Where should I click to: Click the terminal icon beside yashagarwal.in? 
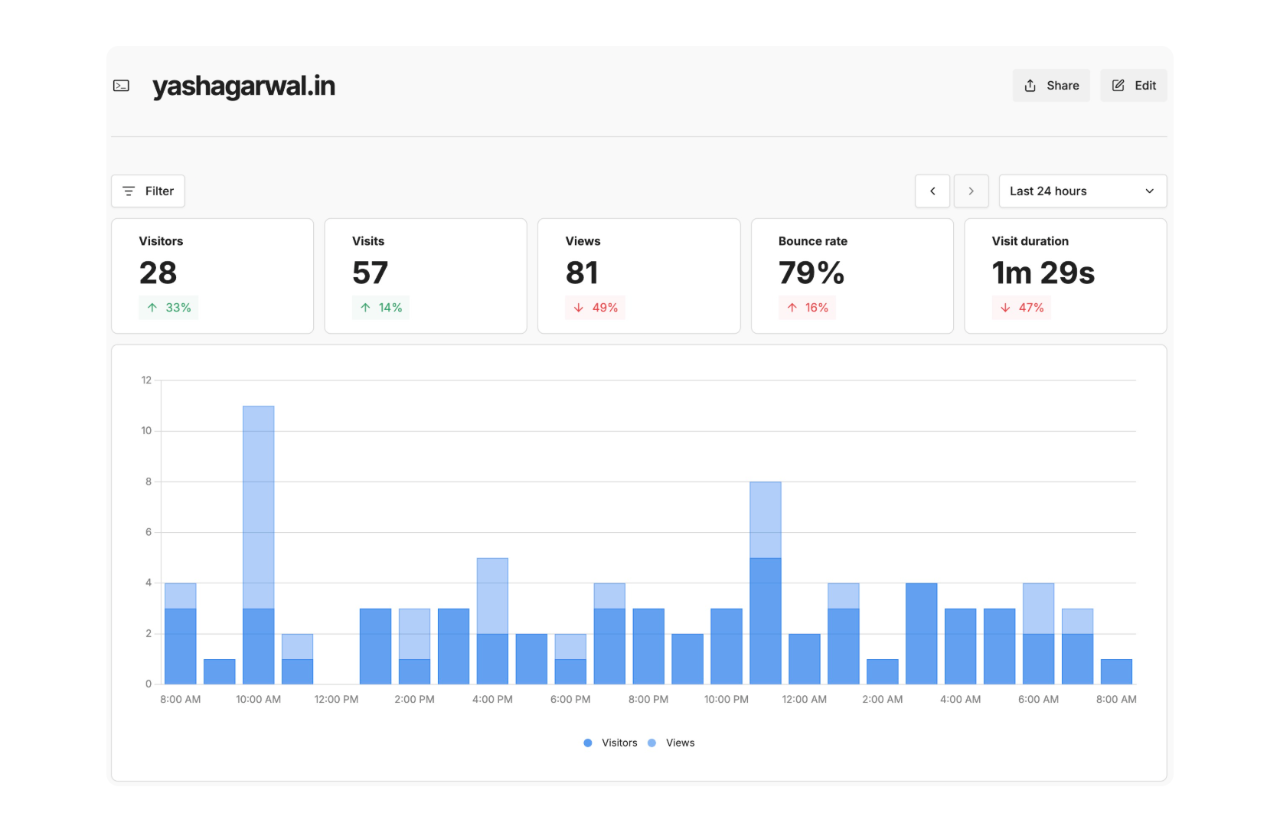click(121, 86)
